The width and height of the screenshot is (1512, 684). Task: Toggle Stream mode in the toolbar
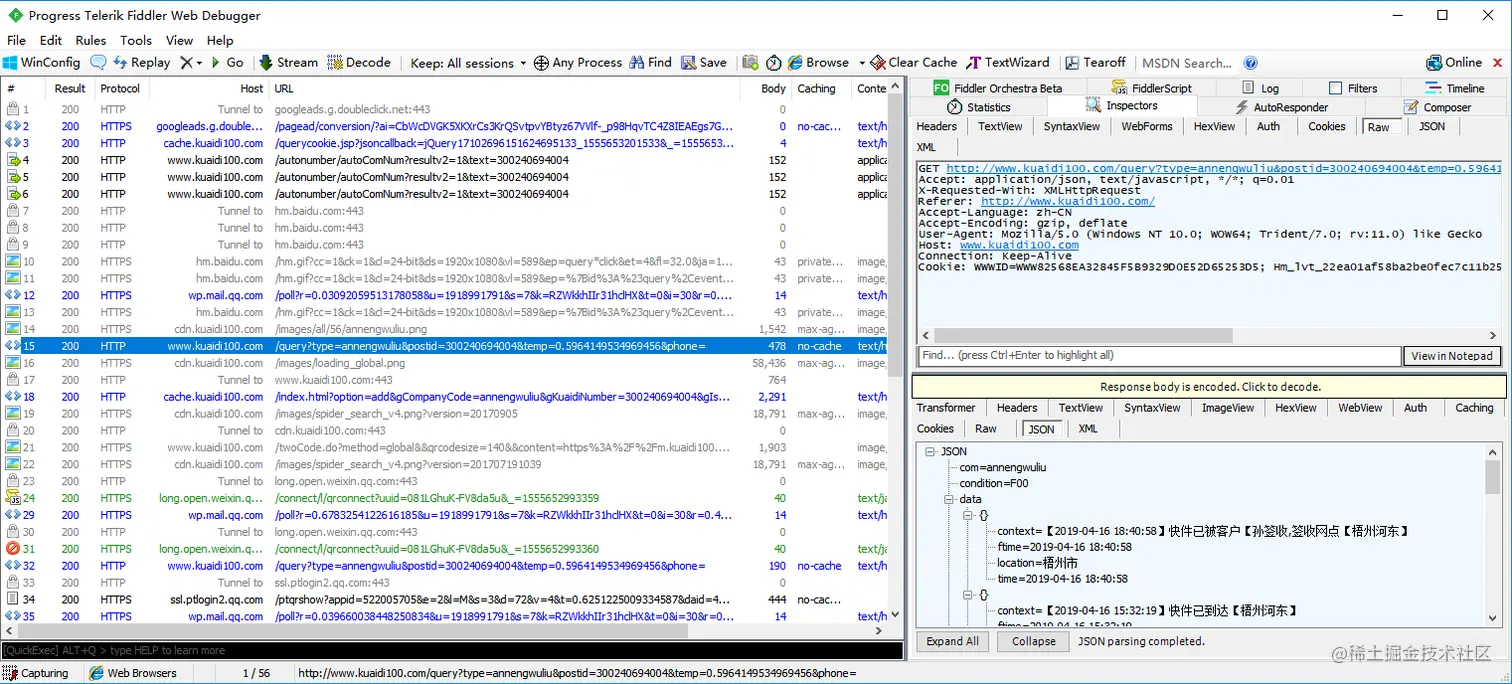288,62
